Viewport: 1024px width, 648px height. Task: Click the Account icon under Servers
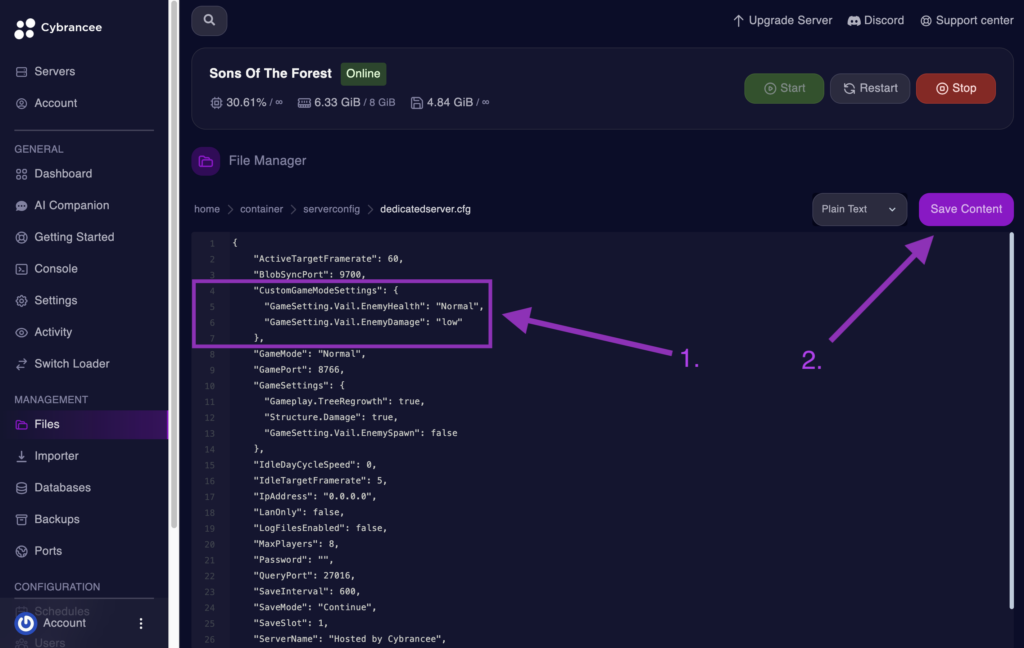[x=22, y=103]
